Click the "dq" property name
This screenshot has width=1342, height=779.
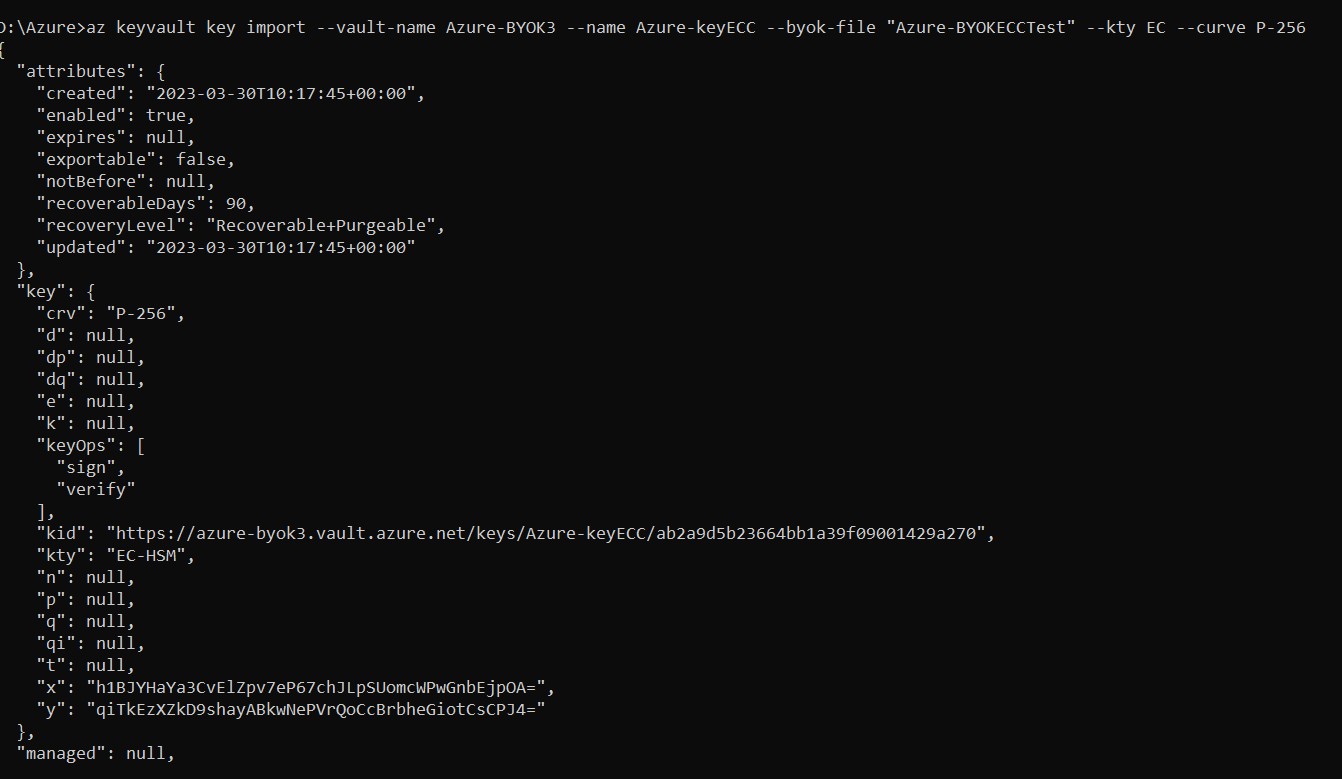(x=56, y=379)
